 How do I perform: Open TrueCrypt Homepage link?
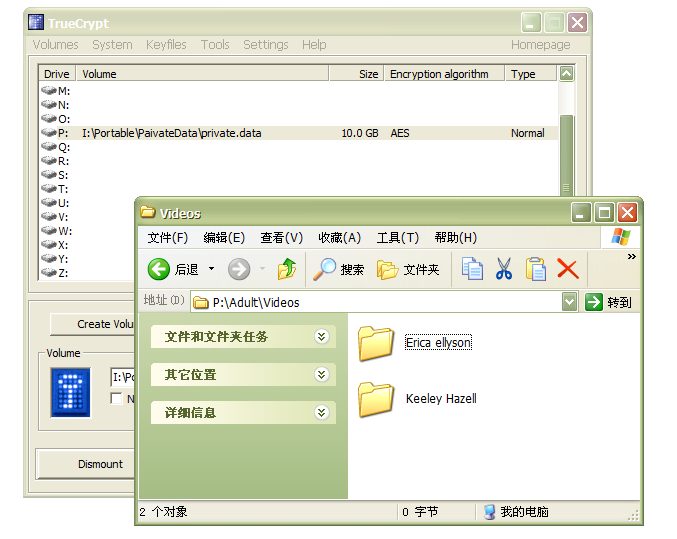541,44
